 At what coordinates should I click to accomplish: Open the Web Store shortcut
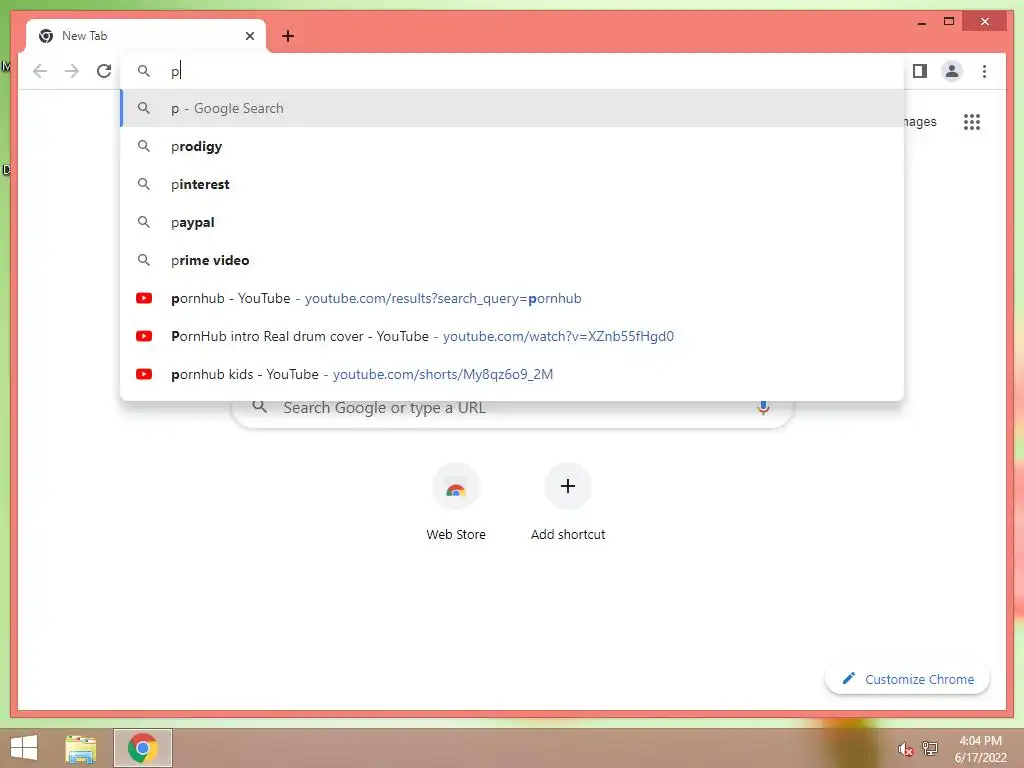pyautogui.click(x=456, y=502)
